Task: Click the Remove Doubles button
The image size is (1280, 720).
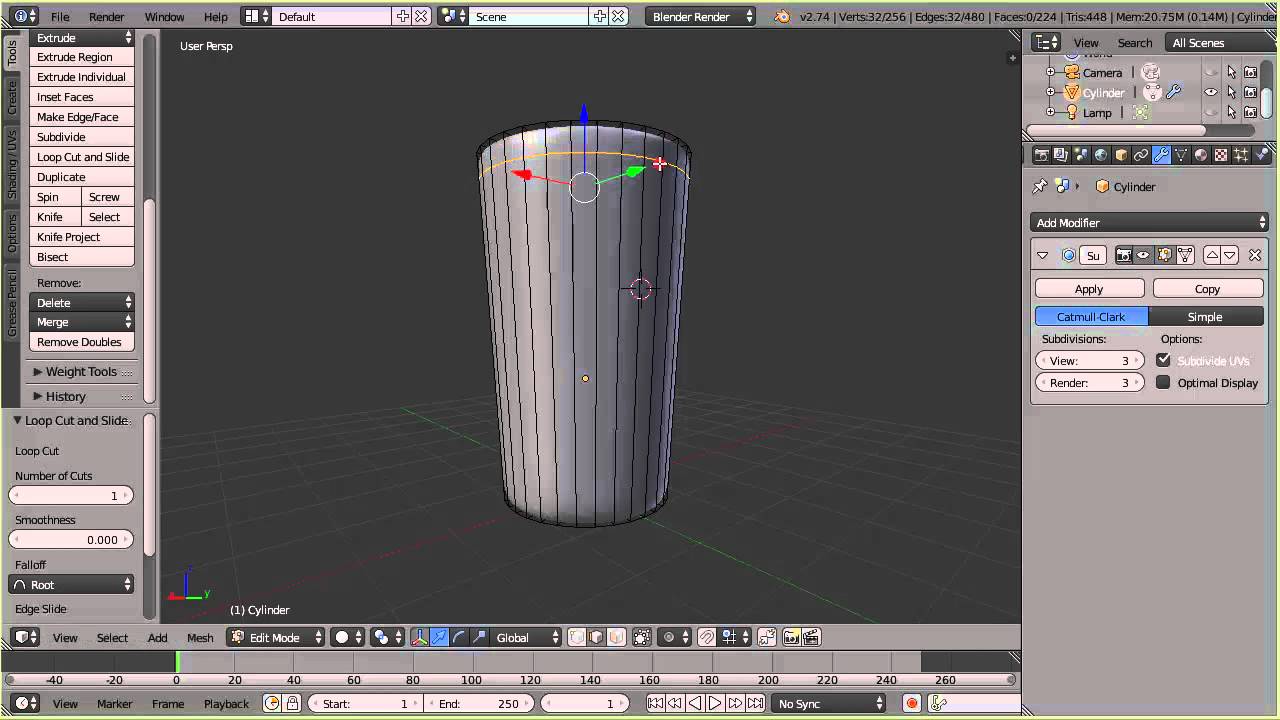Action: pyautogui.click(x=82, y=342)
